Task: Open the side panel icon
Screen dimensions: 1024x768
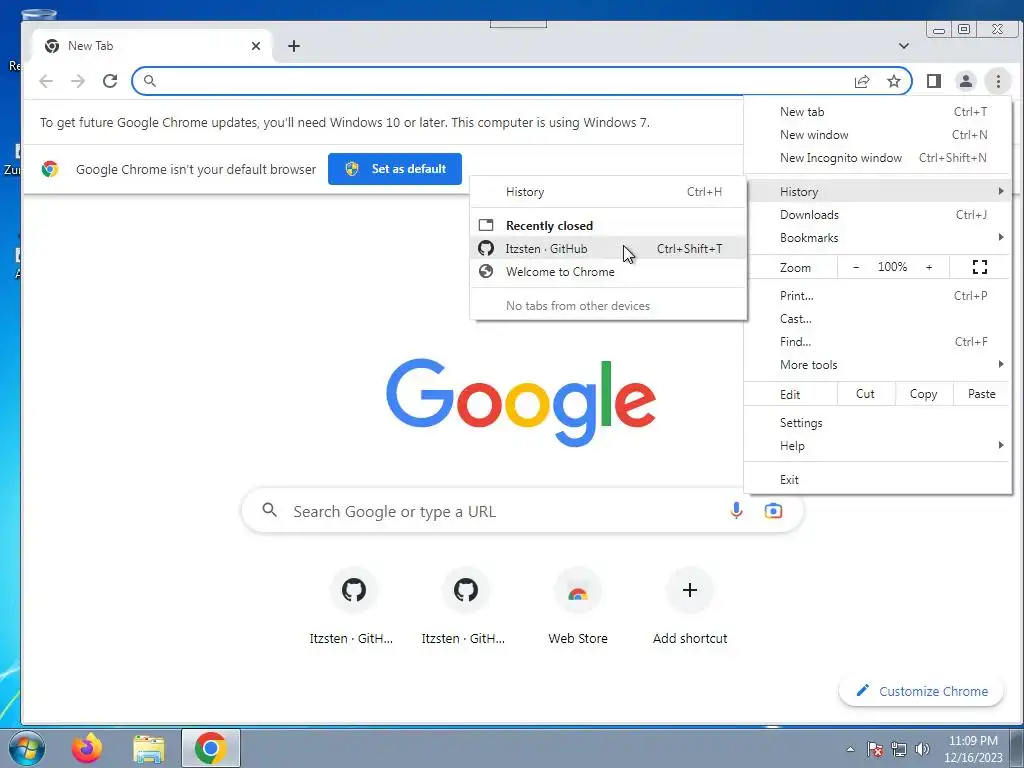Action: tap(934, 81)
